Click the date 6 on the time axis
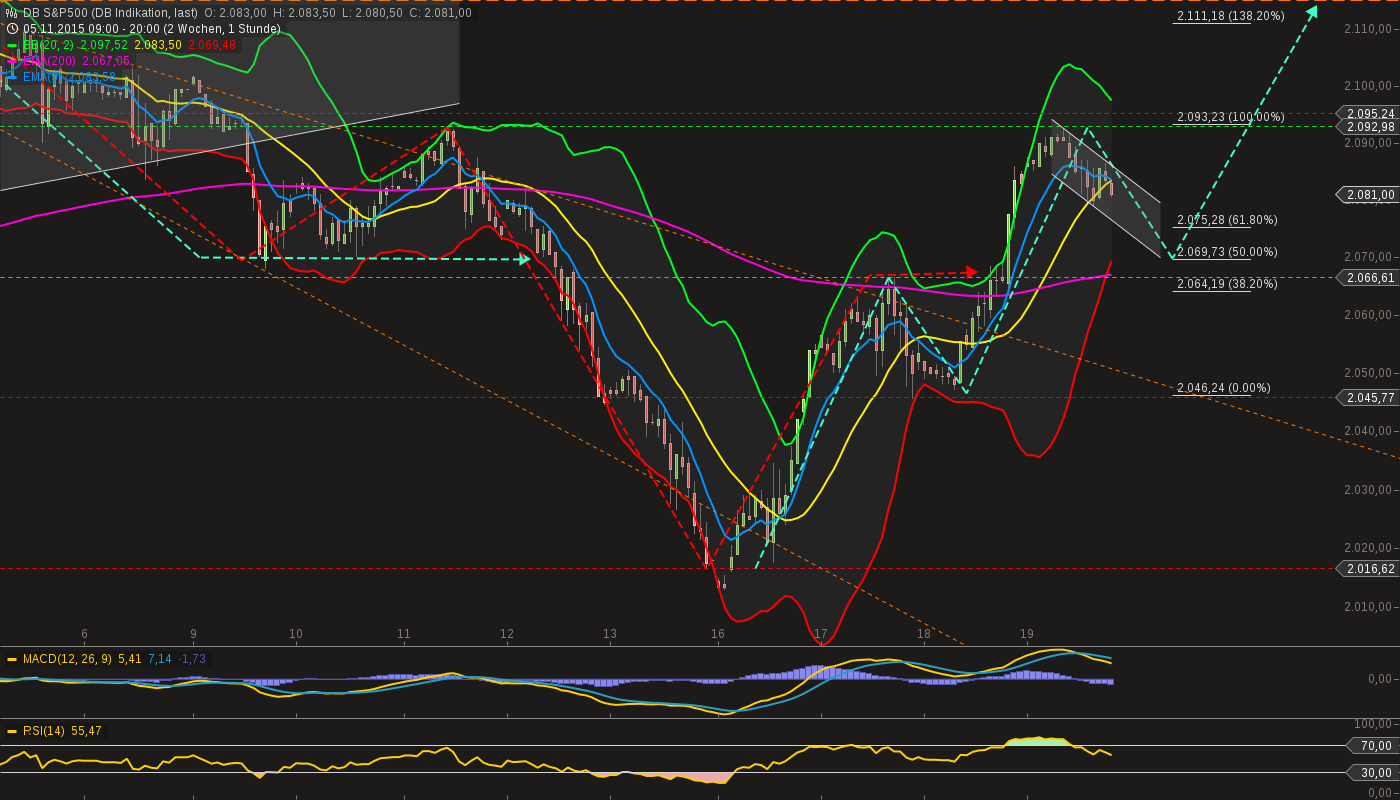Screen dimensions: 1400x800 click(84, 634)
